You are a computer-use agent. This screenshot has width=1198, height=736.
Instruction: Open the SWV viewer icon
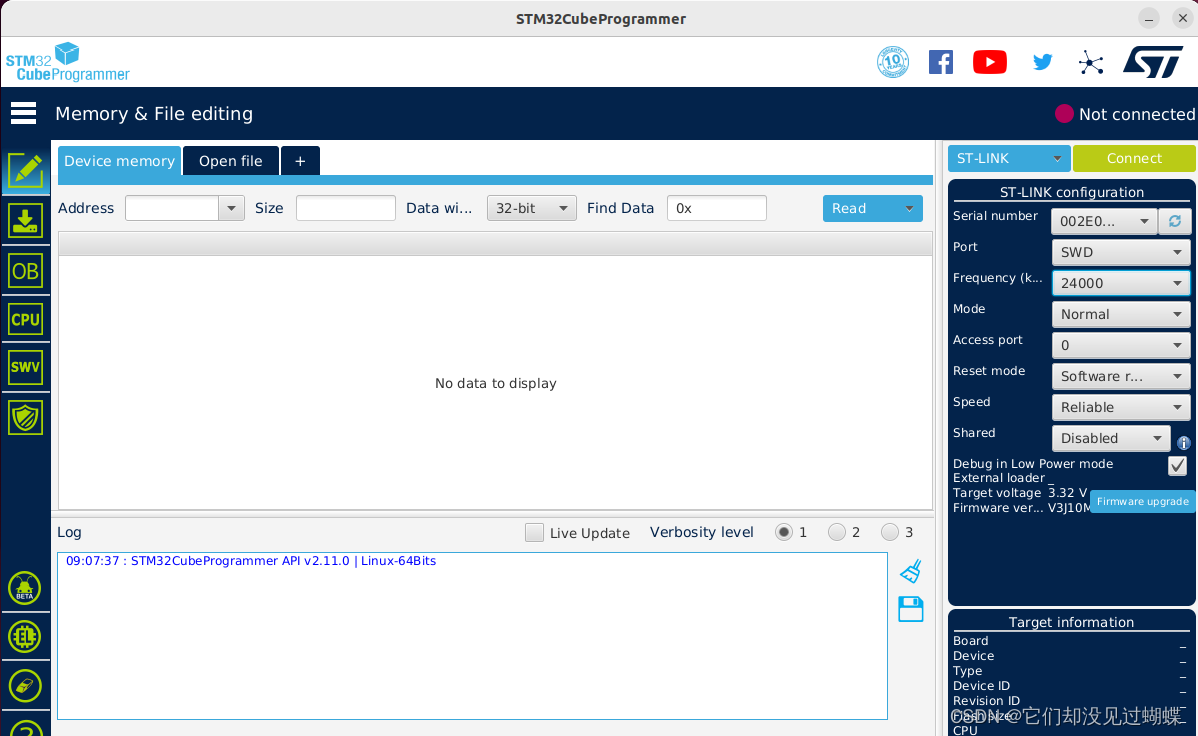click(x=25, y=368)
